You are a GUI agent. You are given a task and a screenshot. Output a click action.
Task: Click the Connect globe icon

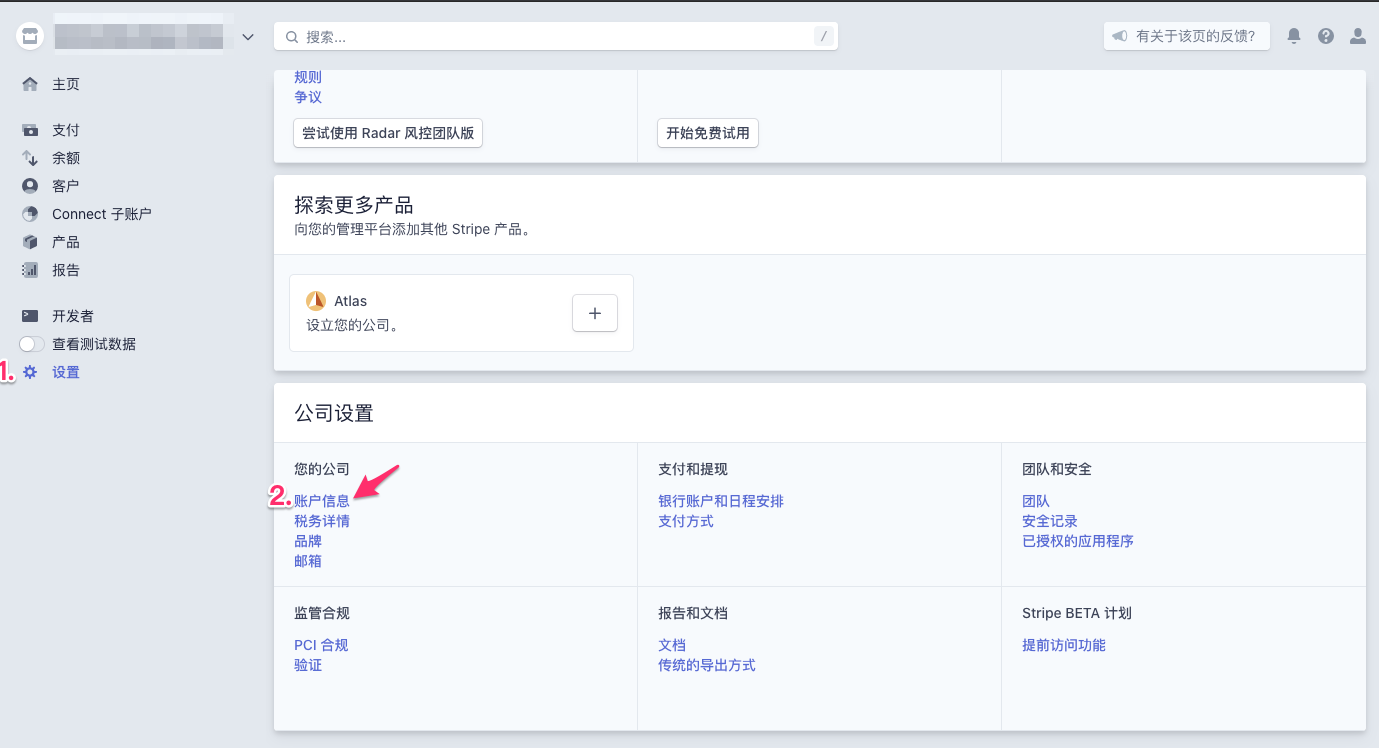point(30,214)
